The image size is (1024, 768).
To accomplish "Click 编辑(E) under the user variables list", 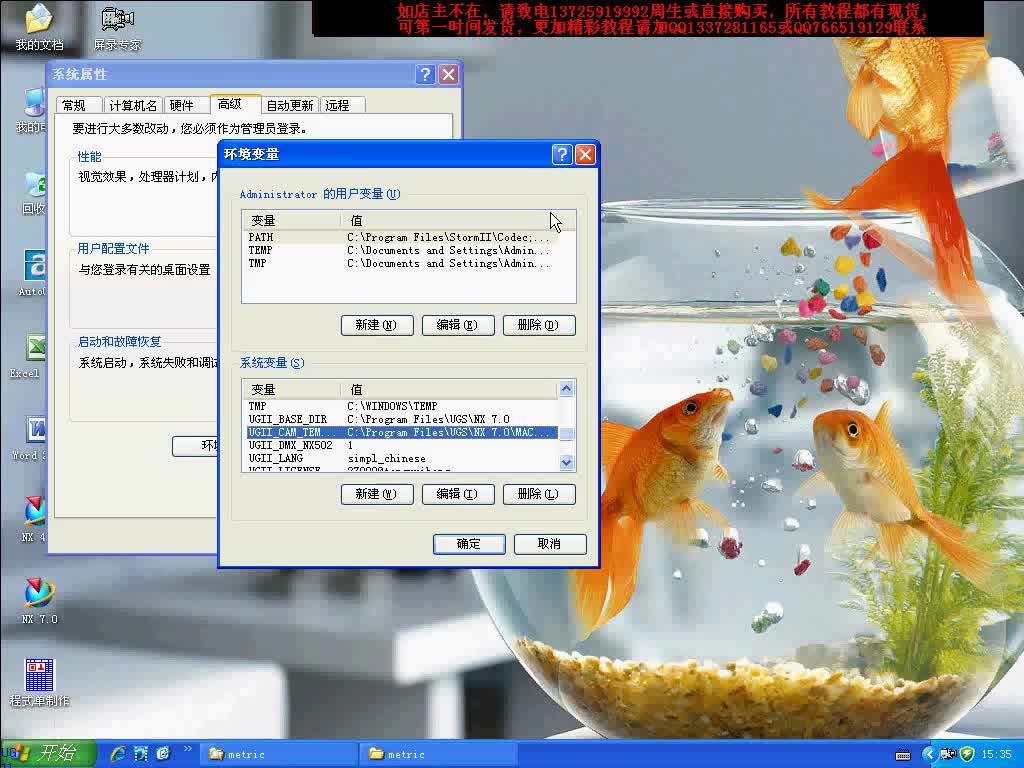I will [x=458, y=325].
